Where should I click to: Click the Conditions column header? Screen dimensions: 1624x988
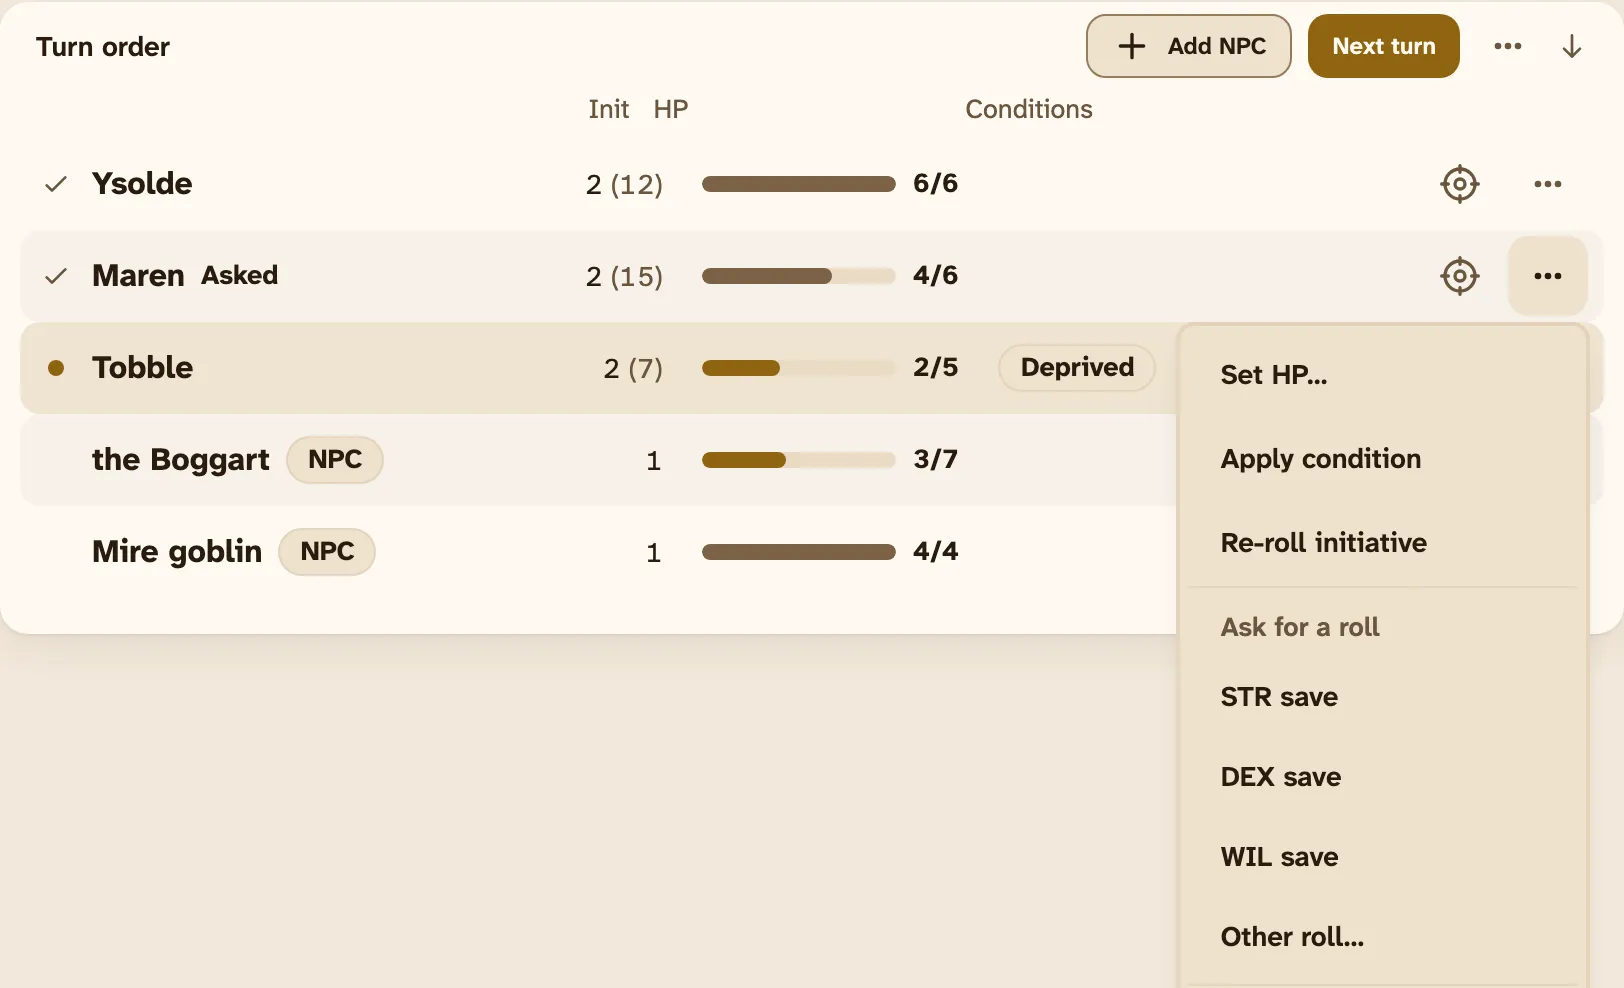(x=1029, y=109)
